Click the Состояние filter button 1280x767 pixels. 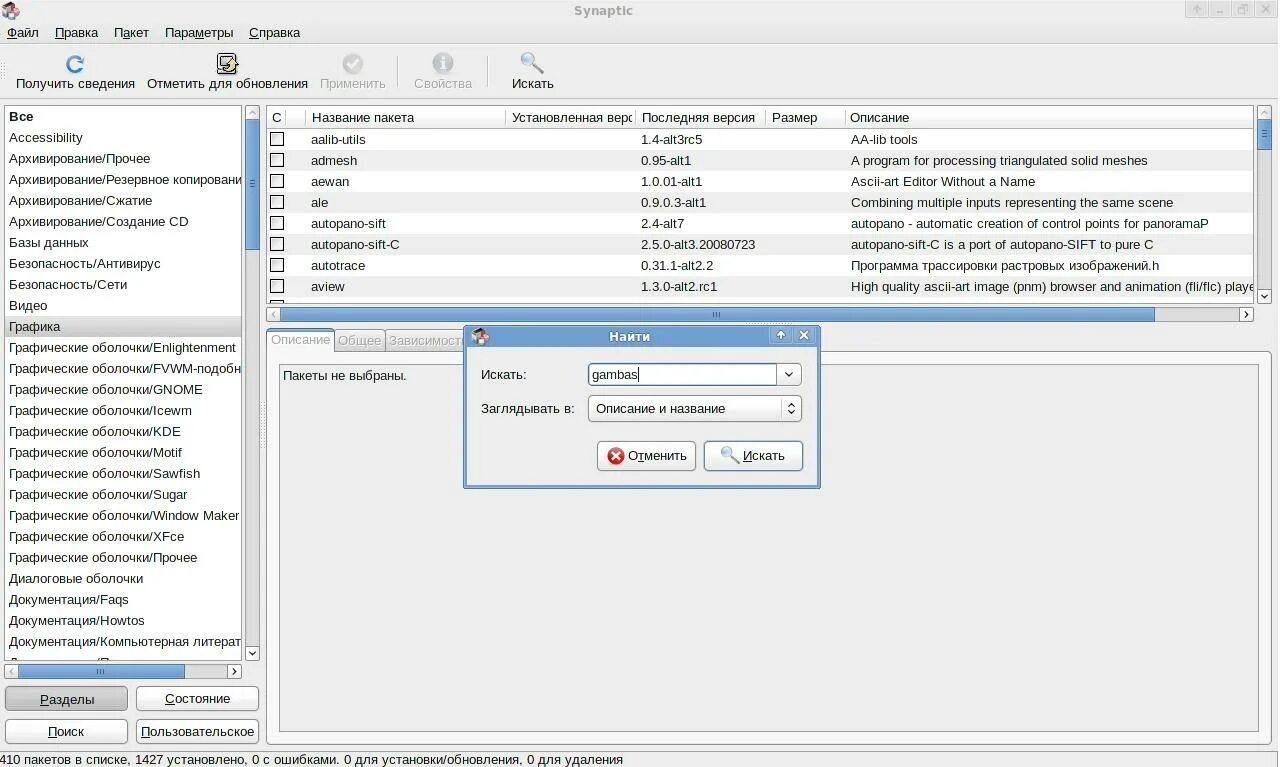pos(197,699)
